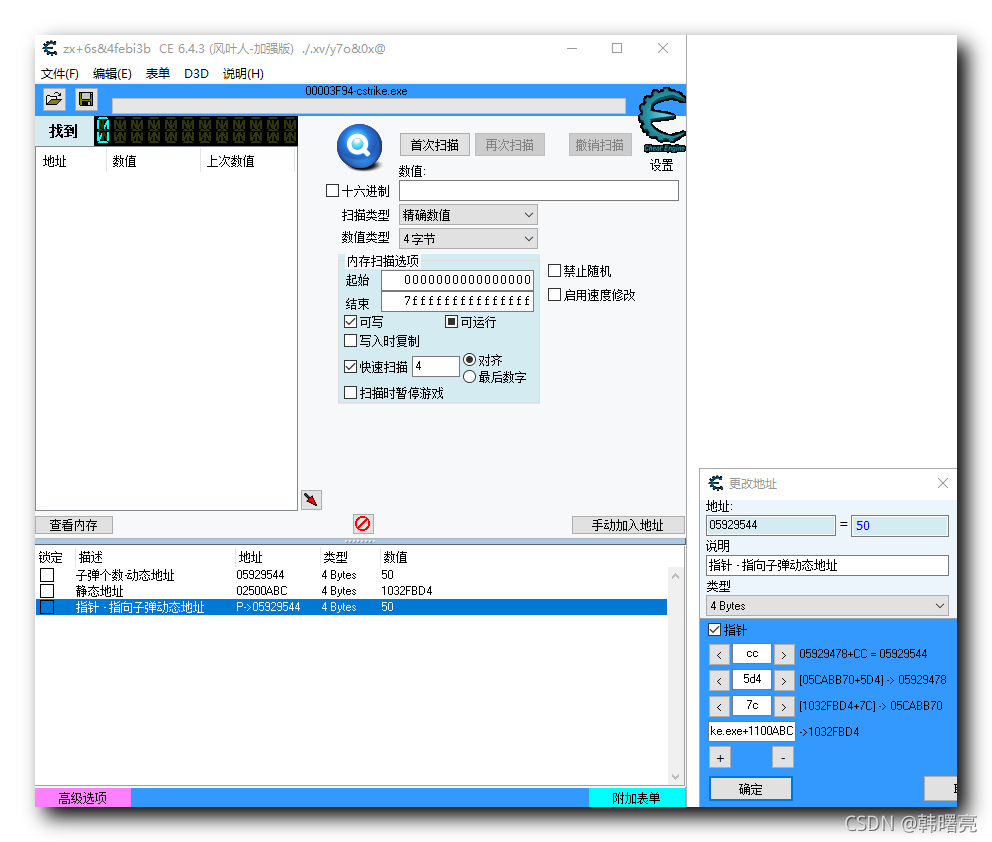Screen dimensions: 992x842
Task: Select 对齐 alignment radio button
Action: pyautogui.click(x=469, y=359)
